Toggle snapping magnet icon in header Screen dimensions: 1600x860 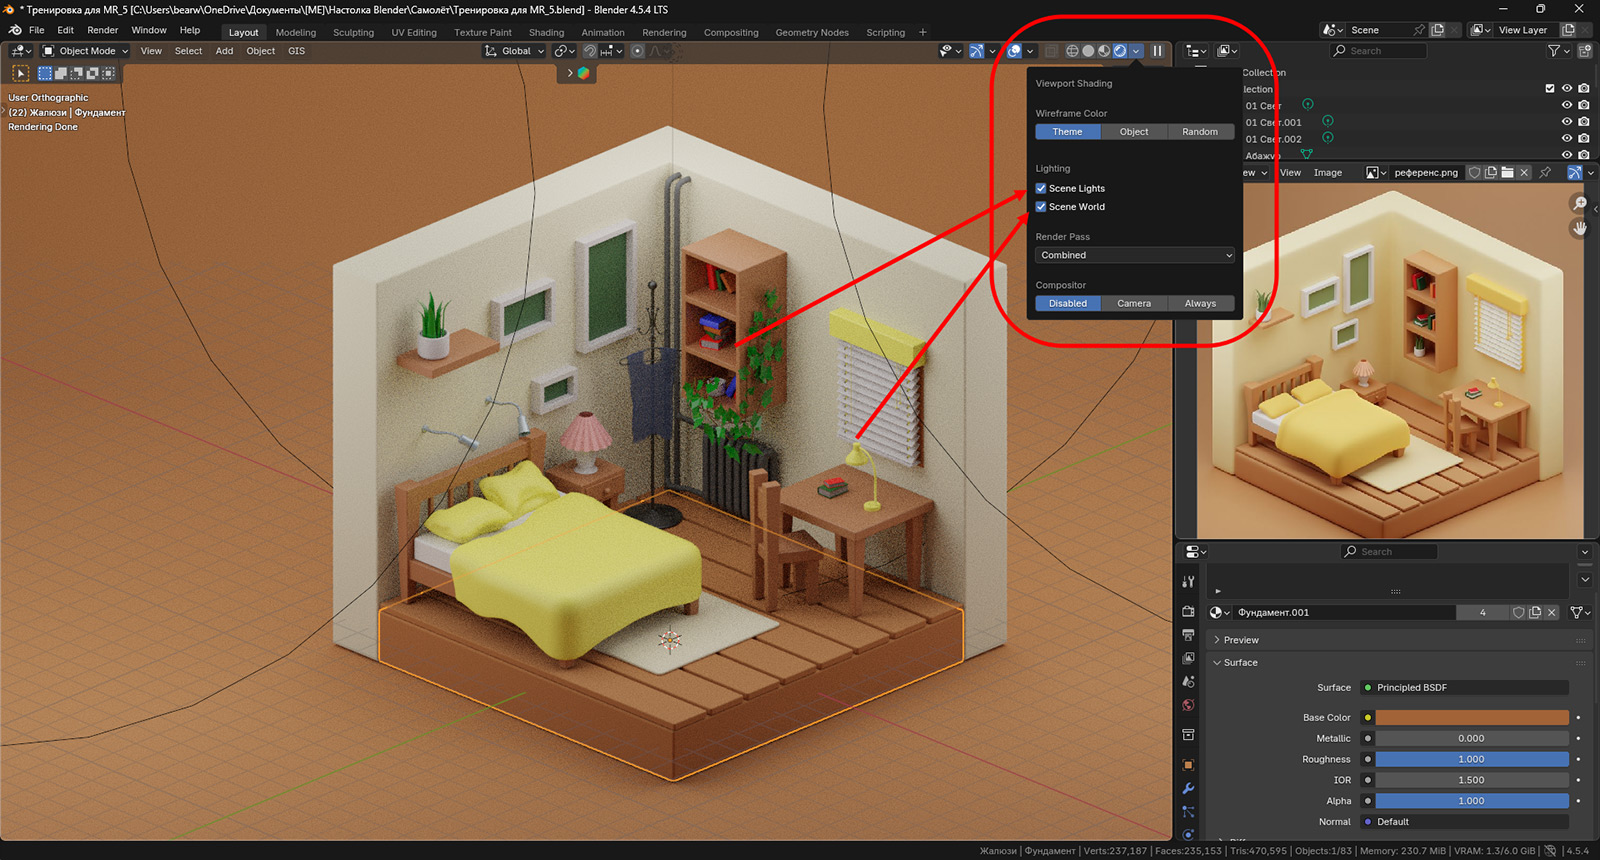pos(590,51)
